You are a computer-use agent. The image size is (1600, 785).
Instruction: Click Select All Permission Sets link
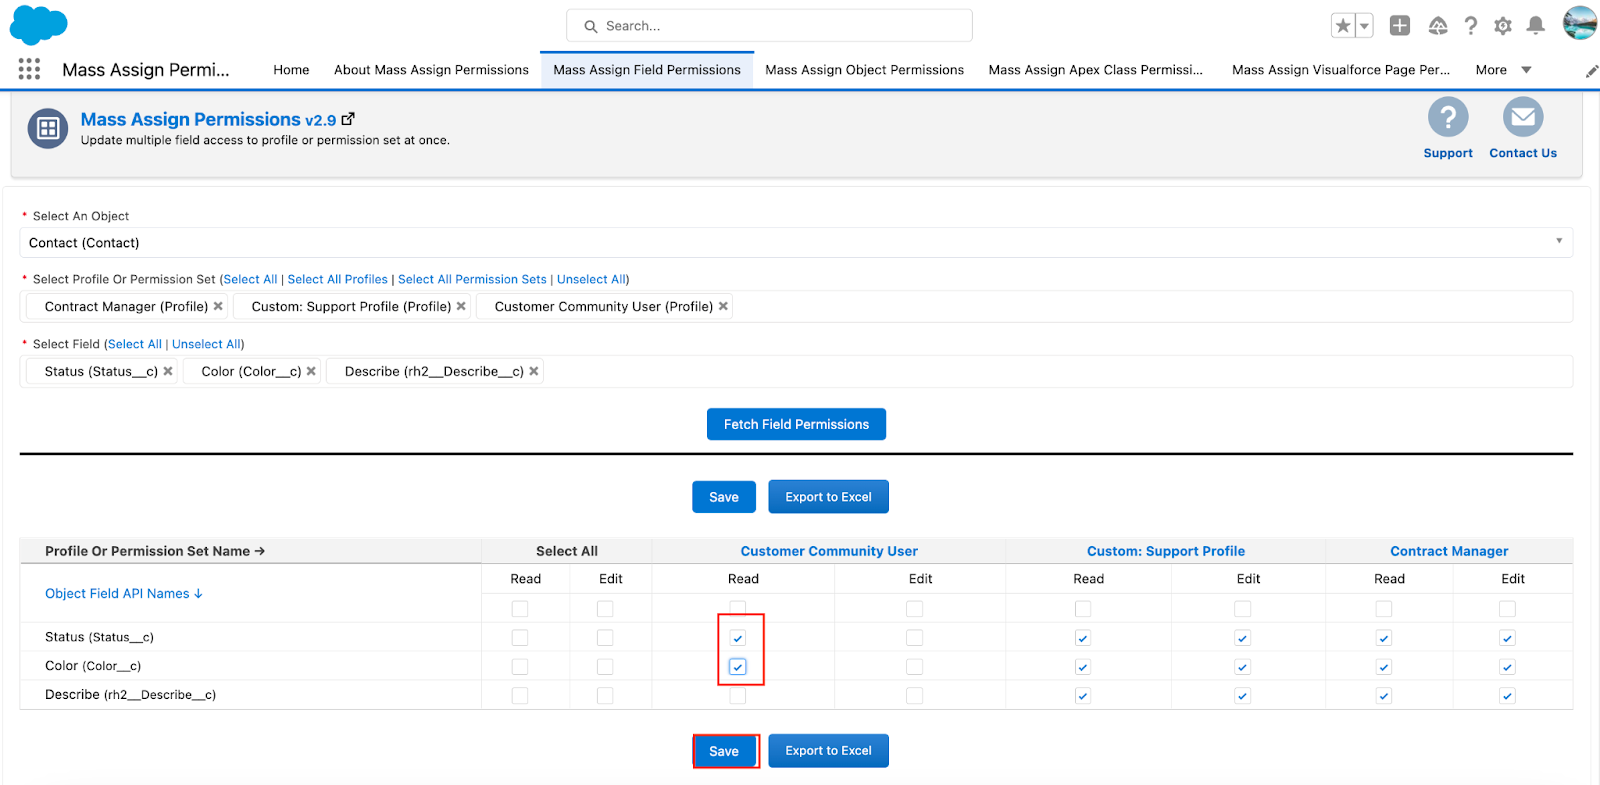pos(472,279)
